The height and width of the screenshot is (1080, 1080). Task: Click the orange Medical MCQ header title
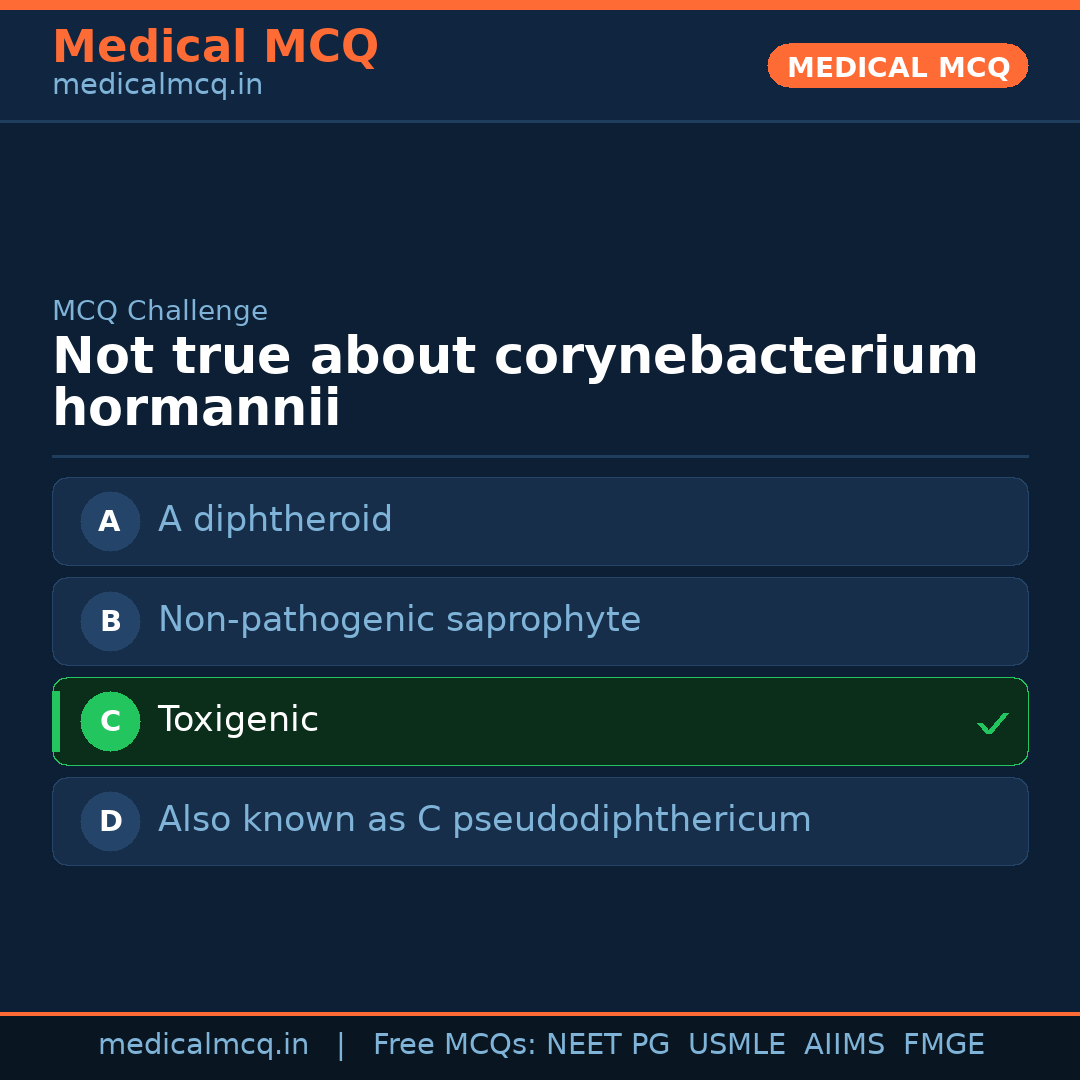215,47
